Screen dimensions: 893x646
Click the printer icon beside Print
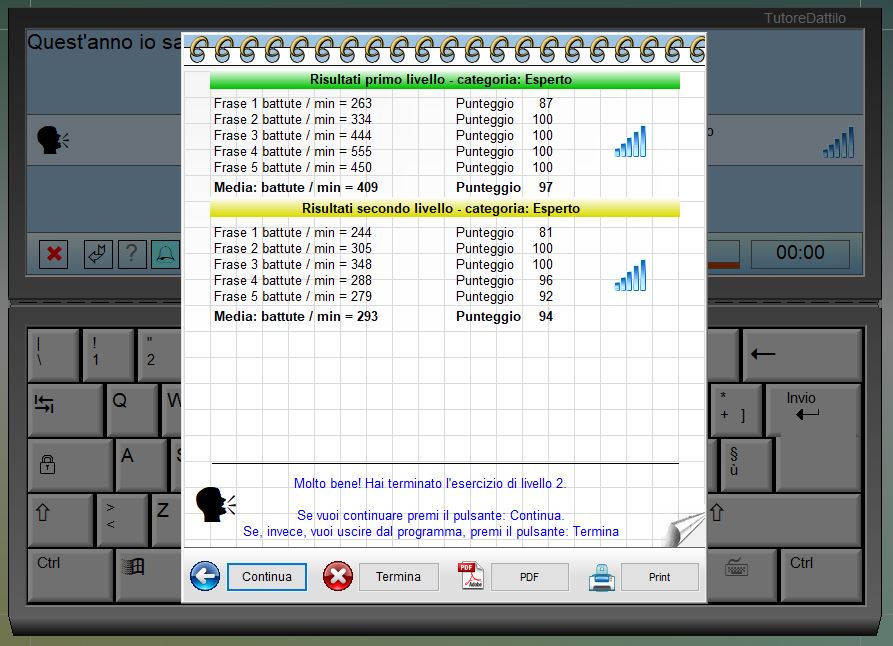click(602, 577)
